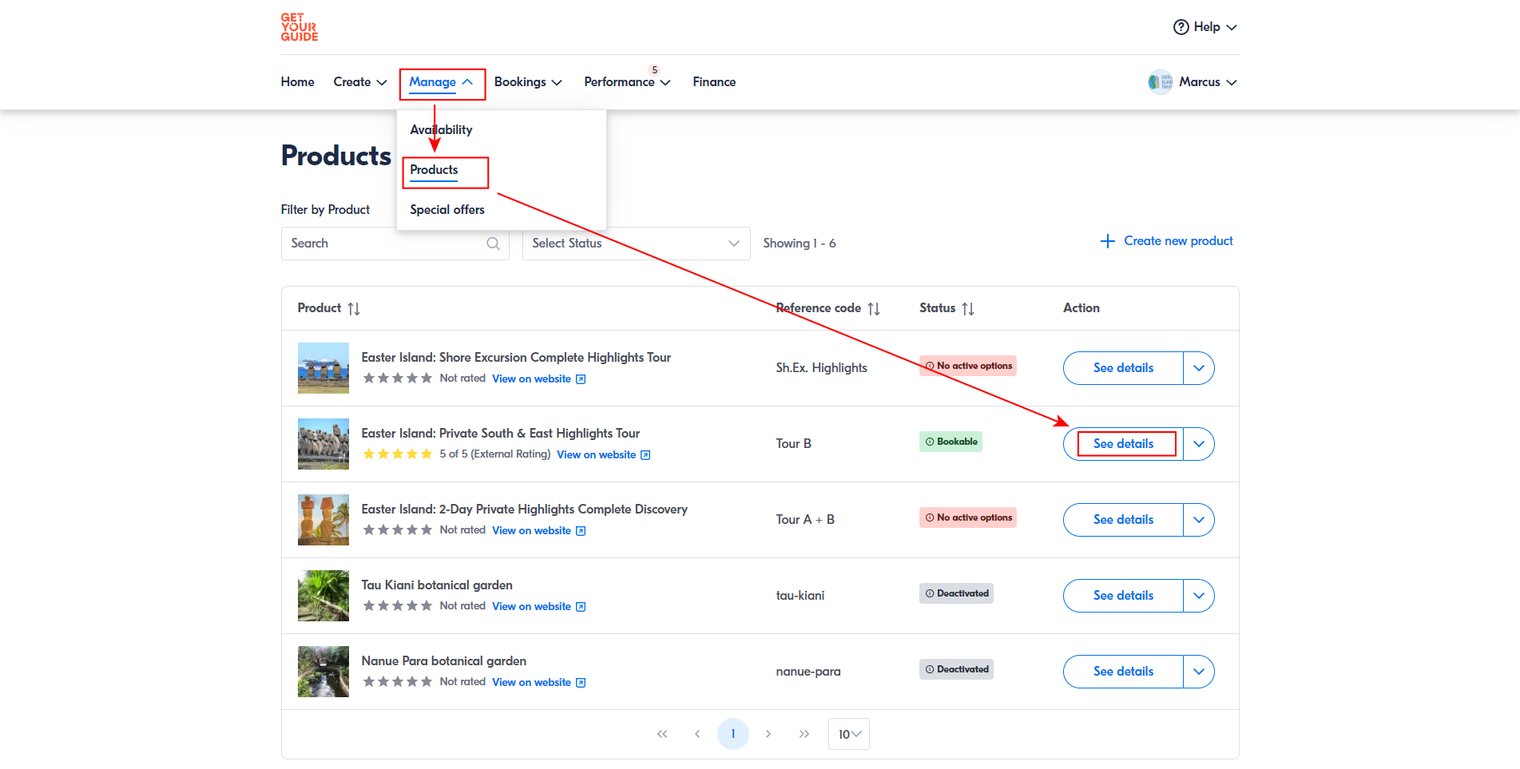
Task: Open the Create menu
Action: pyautogui.click(x=360, y=82)
